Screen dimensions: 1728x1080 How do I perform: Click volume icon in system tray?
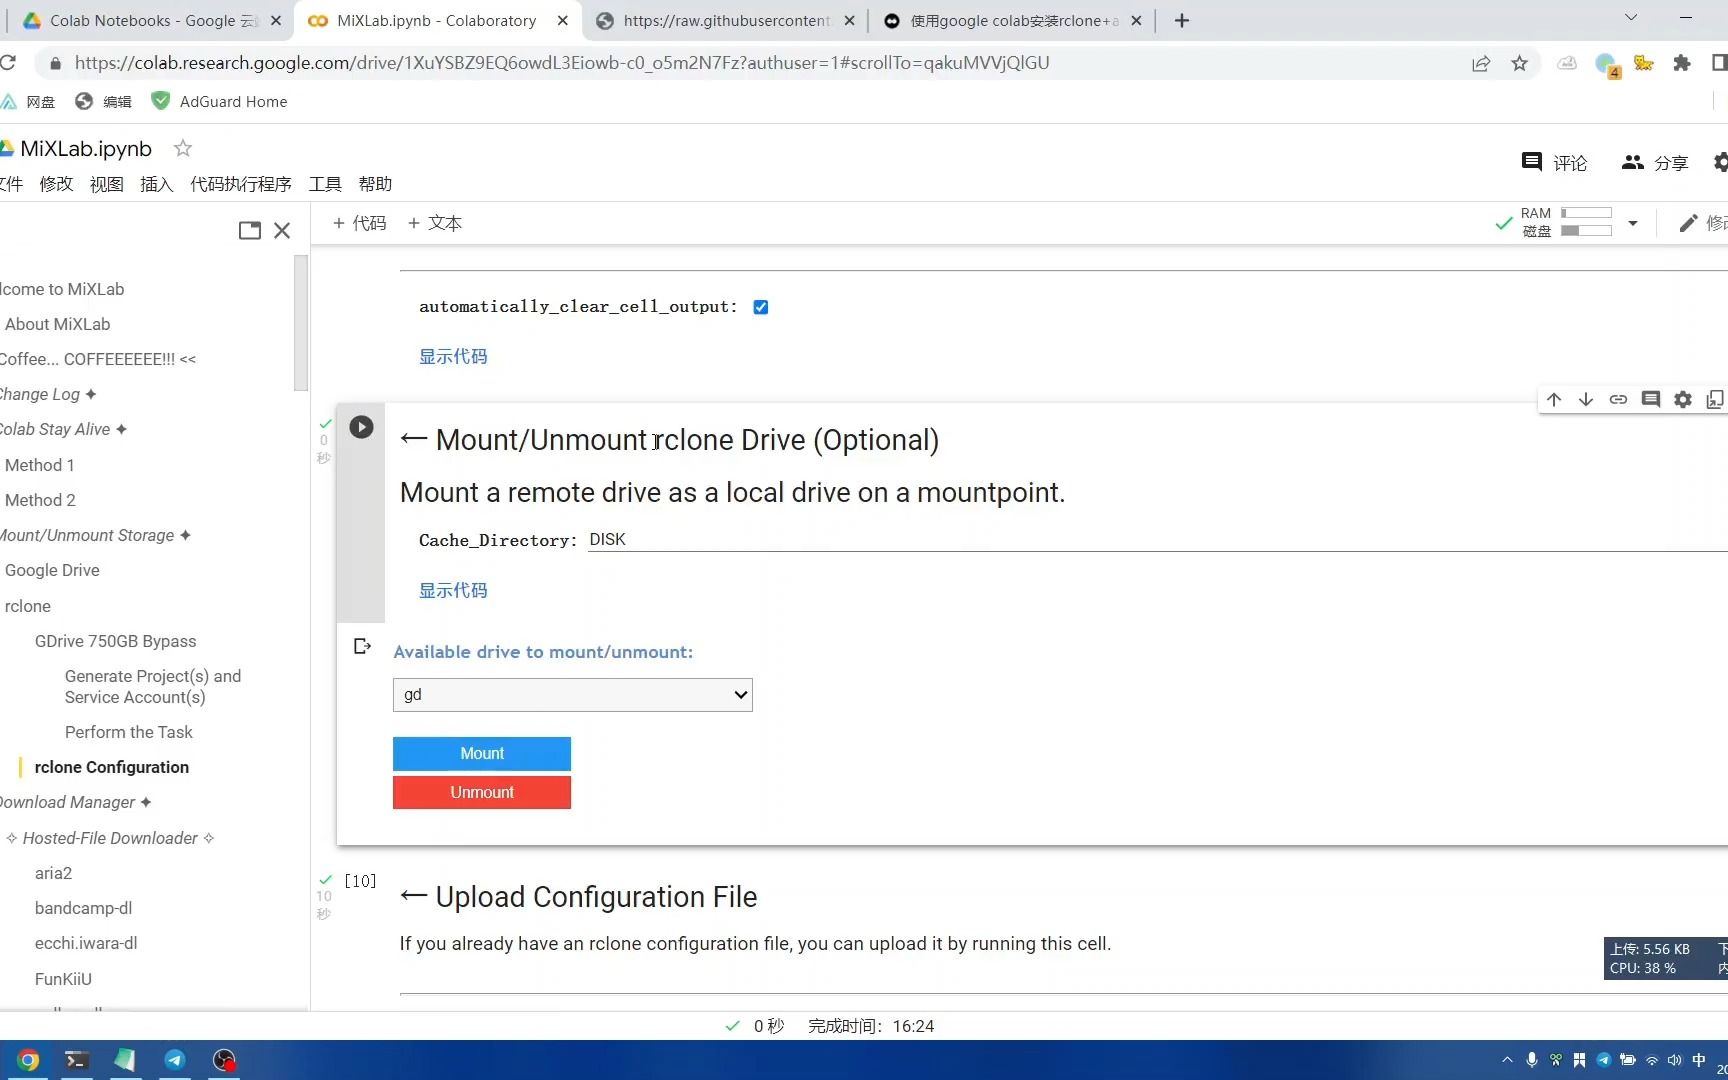(x=1675, y=1060)
